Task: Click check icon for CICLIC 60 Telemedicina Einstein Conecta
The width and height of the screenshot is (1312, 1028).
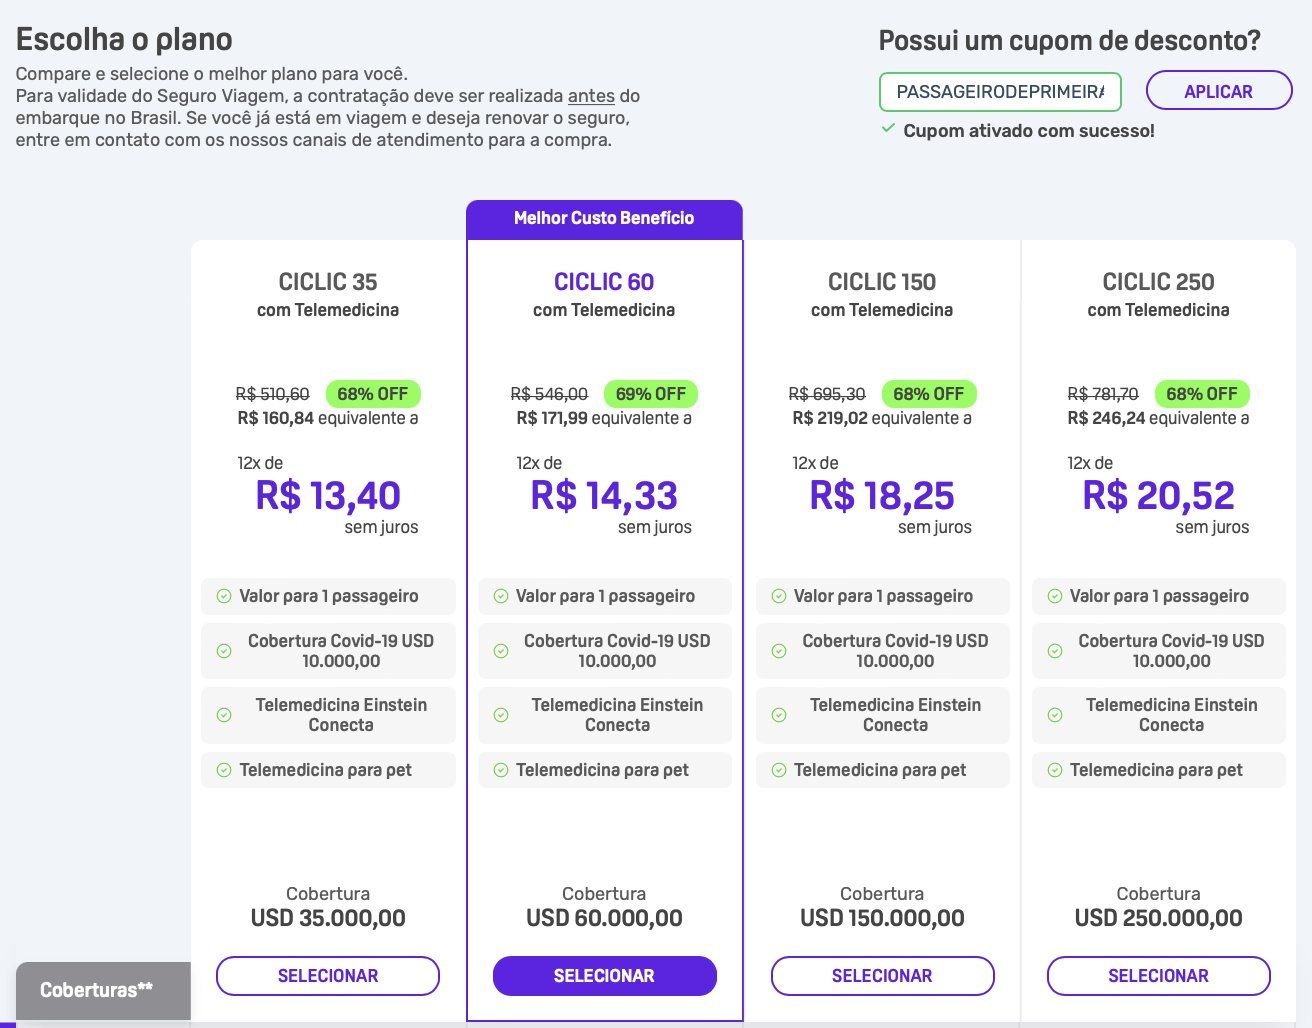Action: tap(501, 715)
